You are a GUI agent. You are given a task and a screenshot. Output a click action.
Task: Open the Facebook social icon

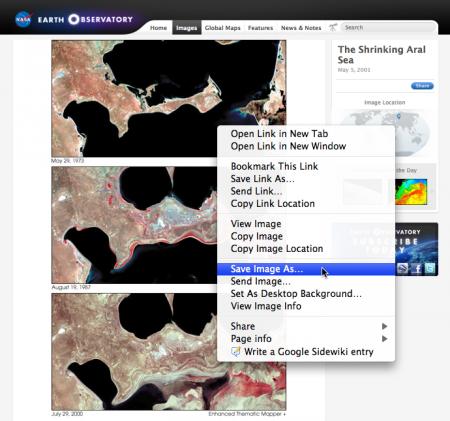click(417, 268)
